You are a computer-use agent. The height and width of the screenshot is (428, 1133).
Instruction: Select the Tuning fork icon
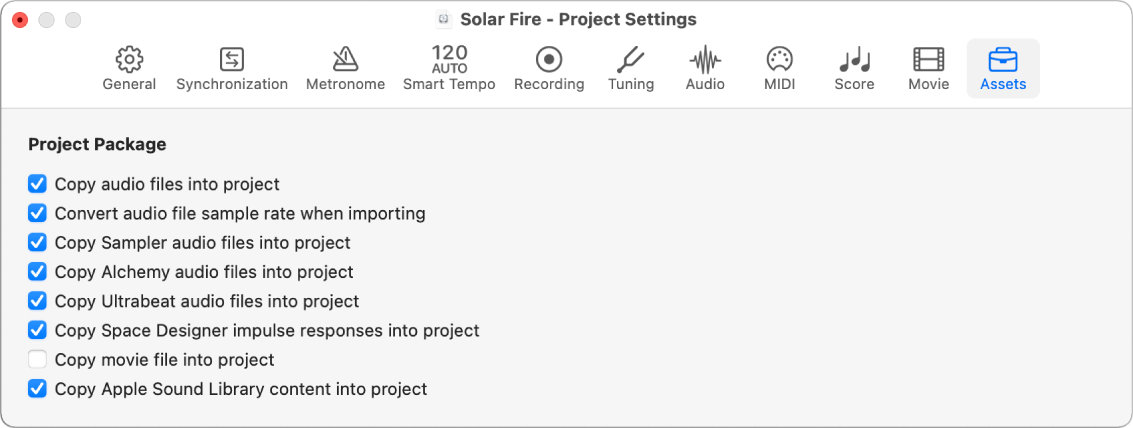(631, 60)
